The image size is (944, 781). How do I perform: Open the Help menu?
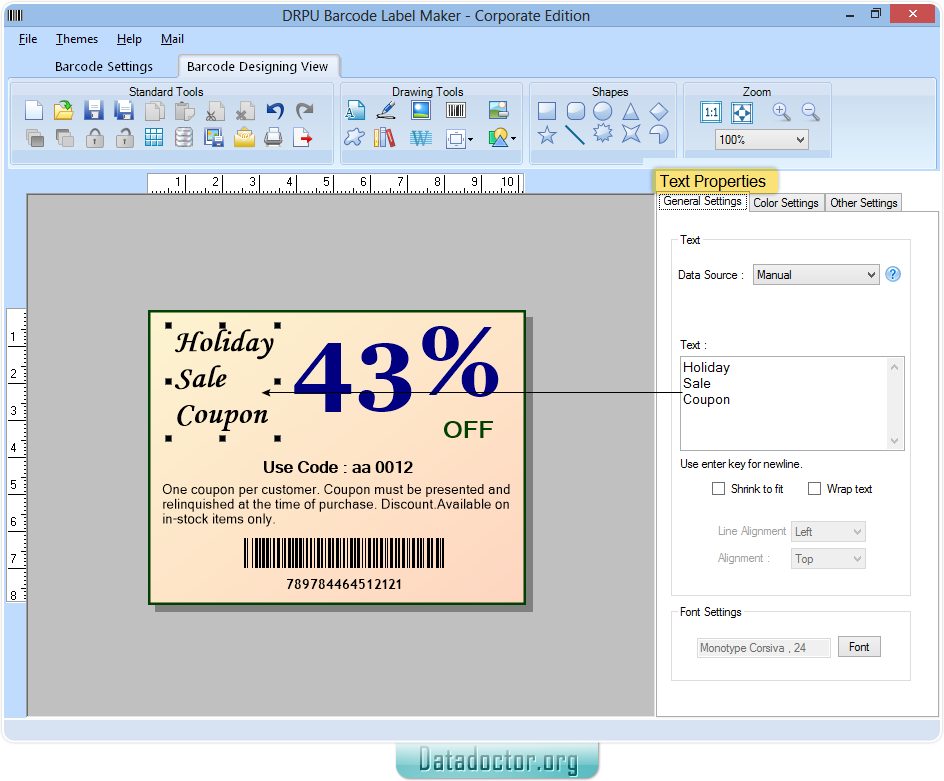point(129,39)
